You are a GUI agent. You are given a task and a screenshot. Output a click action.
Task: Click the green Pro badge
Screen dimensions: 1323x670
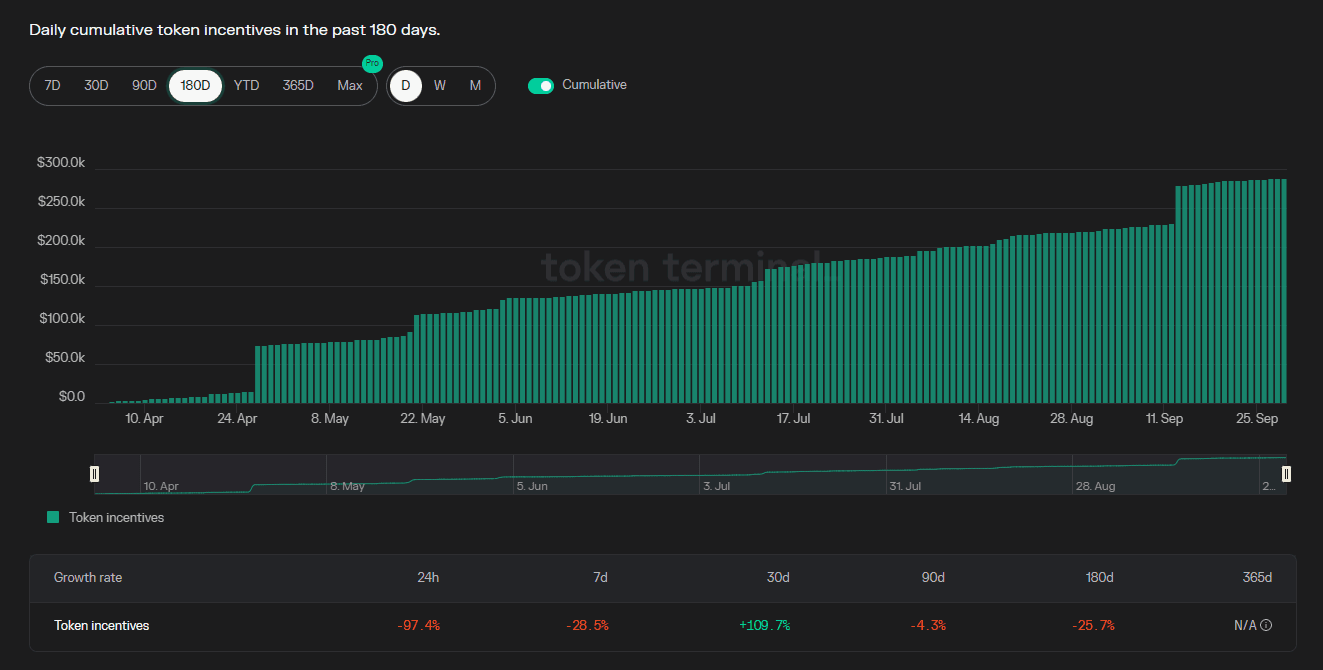coord(372,63)
